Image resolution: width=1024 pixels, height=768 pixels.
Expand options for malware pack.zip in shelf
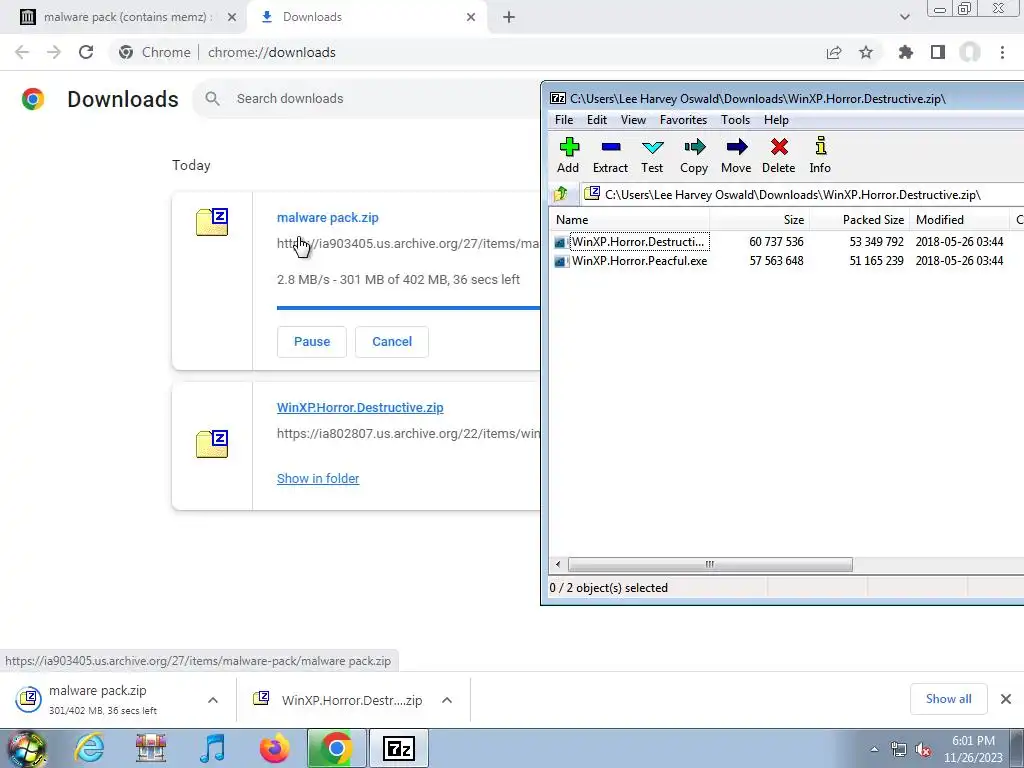[x=213, y=700]
